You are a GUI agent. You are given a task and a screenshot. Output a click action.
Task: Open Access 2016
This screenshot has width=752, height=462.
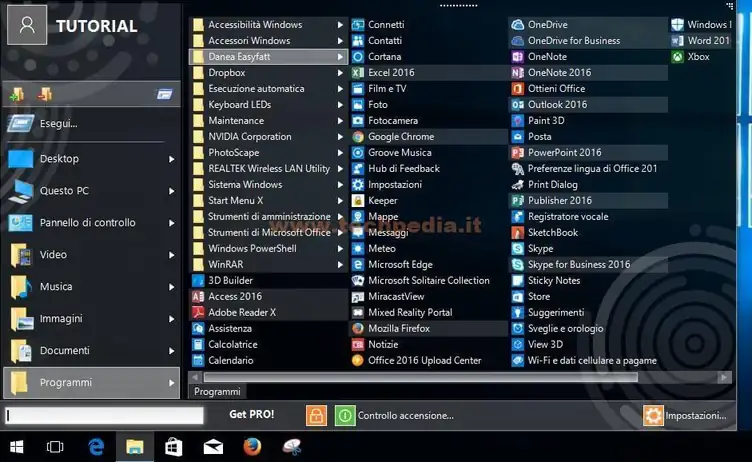pos(269,296)
